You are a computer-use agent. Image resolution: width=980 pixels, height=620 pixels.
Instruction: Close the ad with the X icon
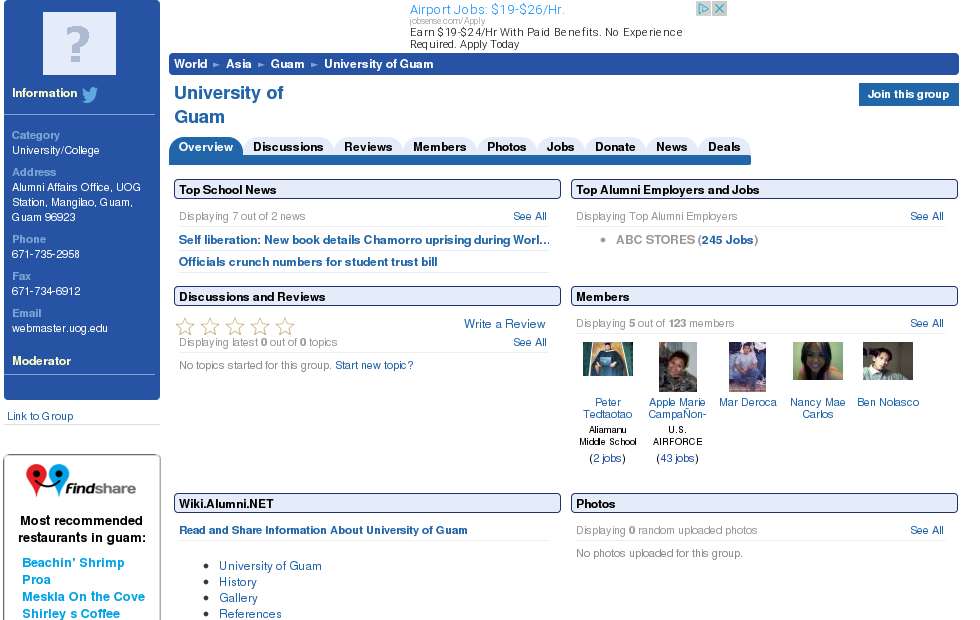pyautogui.click(x=719, y=9)
